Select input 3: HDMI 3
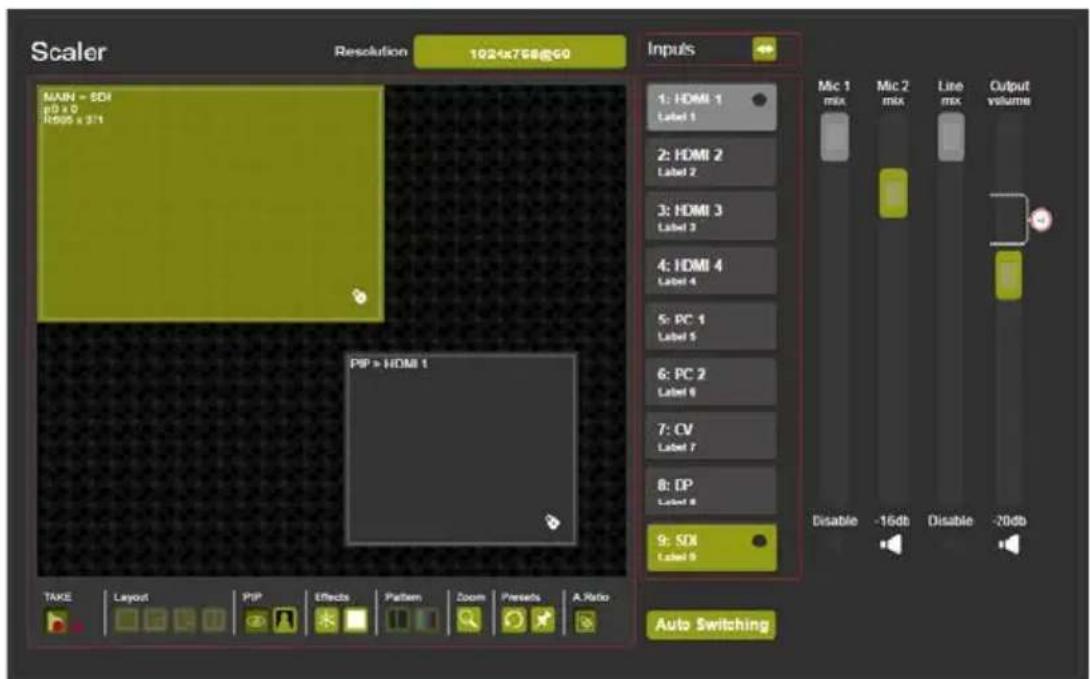This screenshot has height=679, width=1090. tap(711, 217)
